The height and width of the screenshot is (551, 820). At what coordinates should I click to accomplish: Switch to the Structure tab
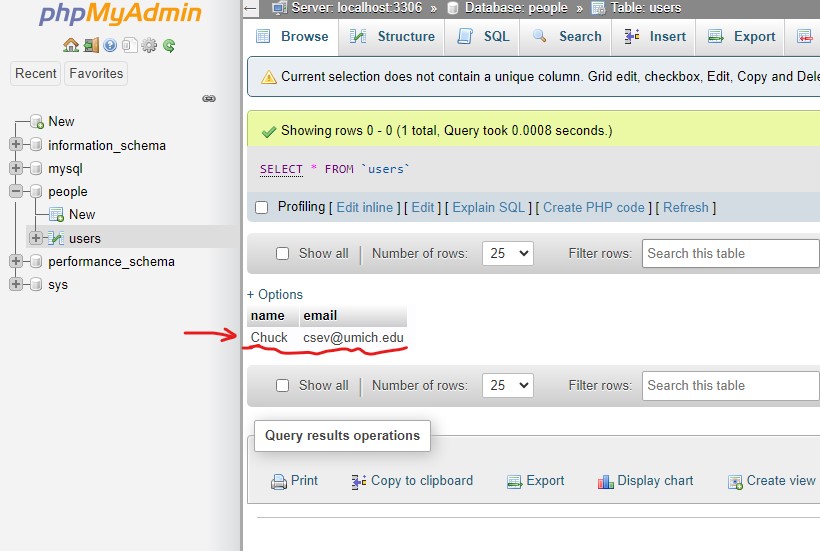pos(392,37)
